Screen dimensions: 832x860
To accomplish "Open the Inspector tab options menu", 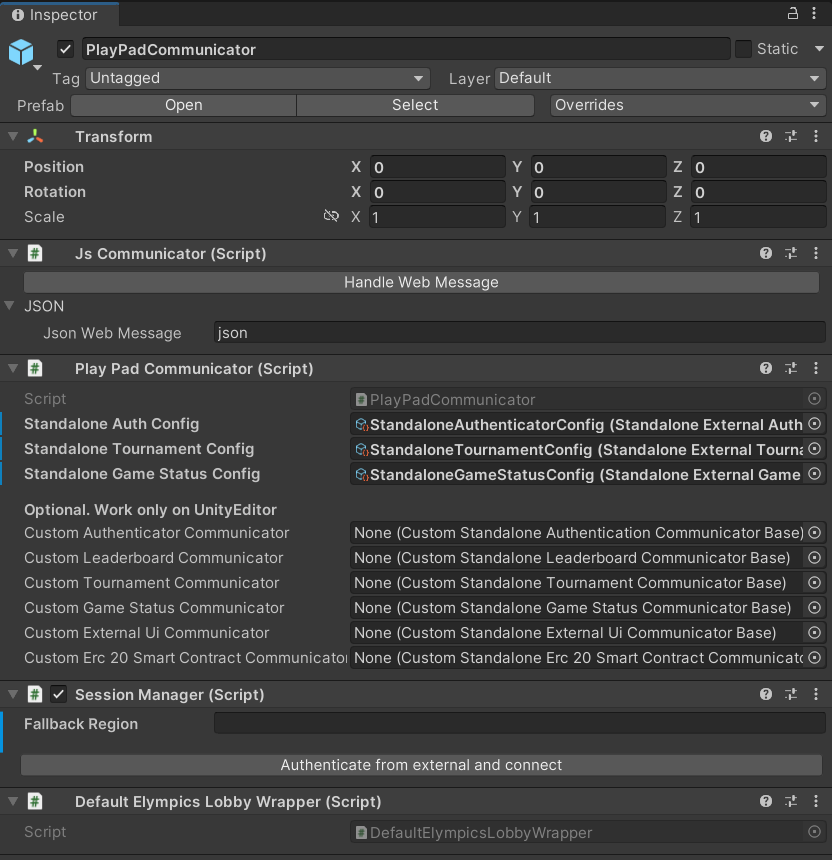I will 814,13.
